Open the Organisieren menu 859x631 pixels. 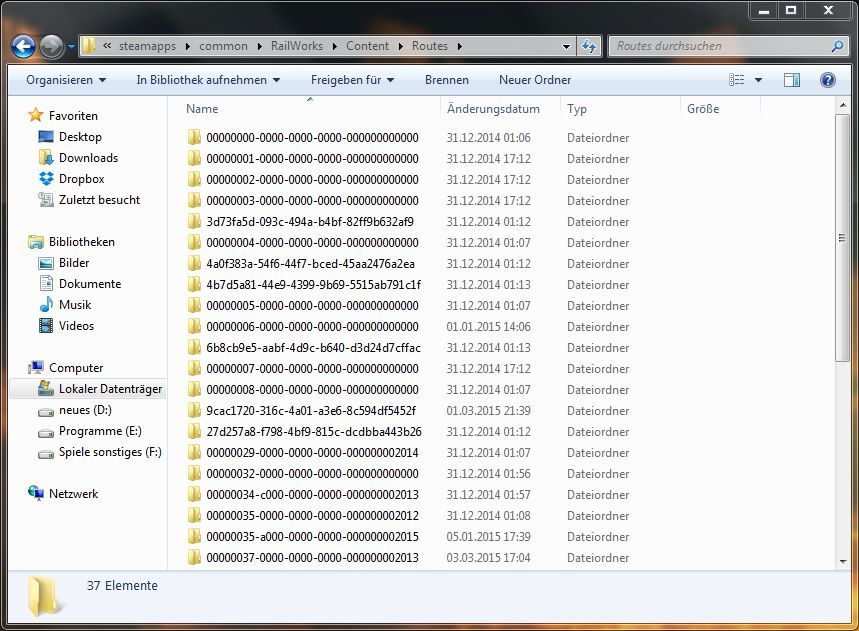click(66, 80)
